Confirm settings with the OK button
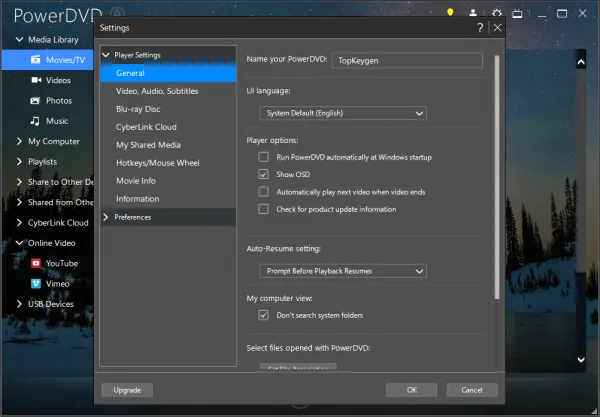The height and width of the screenshot is (417, 600). pos(412,390)
